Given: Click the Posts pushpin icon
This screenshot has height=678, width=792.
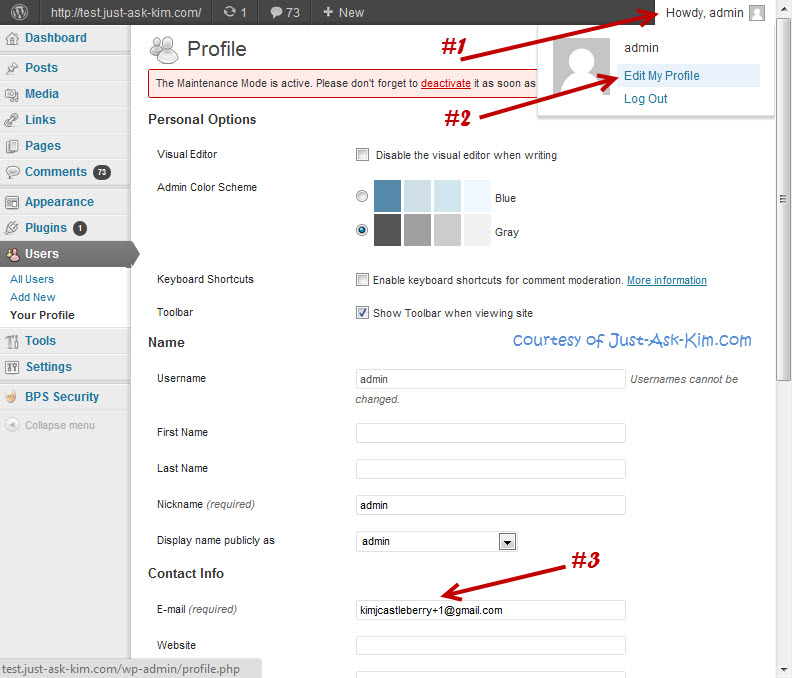Looking at the screenshot, I should point(12,68).
